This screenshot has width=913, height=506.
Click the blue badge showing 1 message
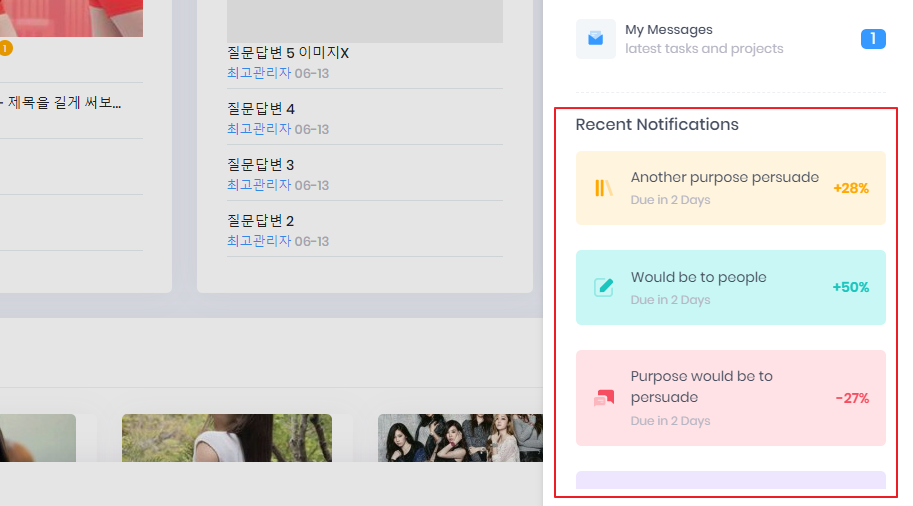[873, 39]
